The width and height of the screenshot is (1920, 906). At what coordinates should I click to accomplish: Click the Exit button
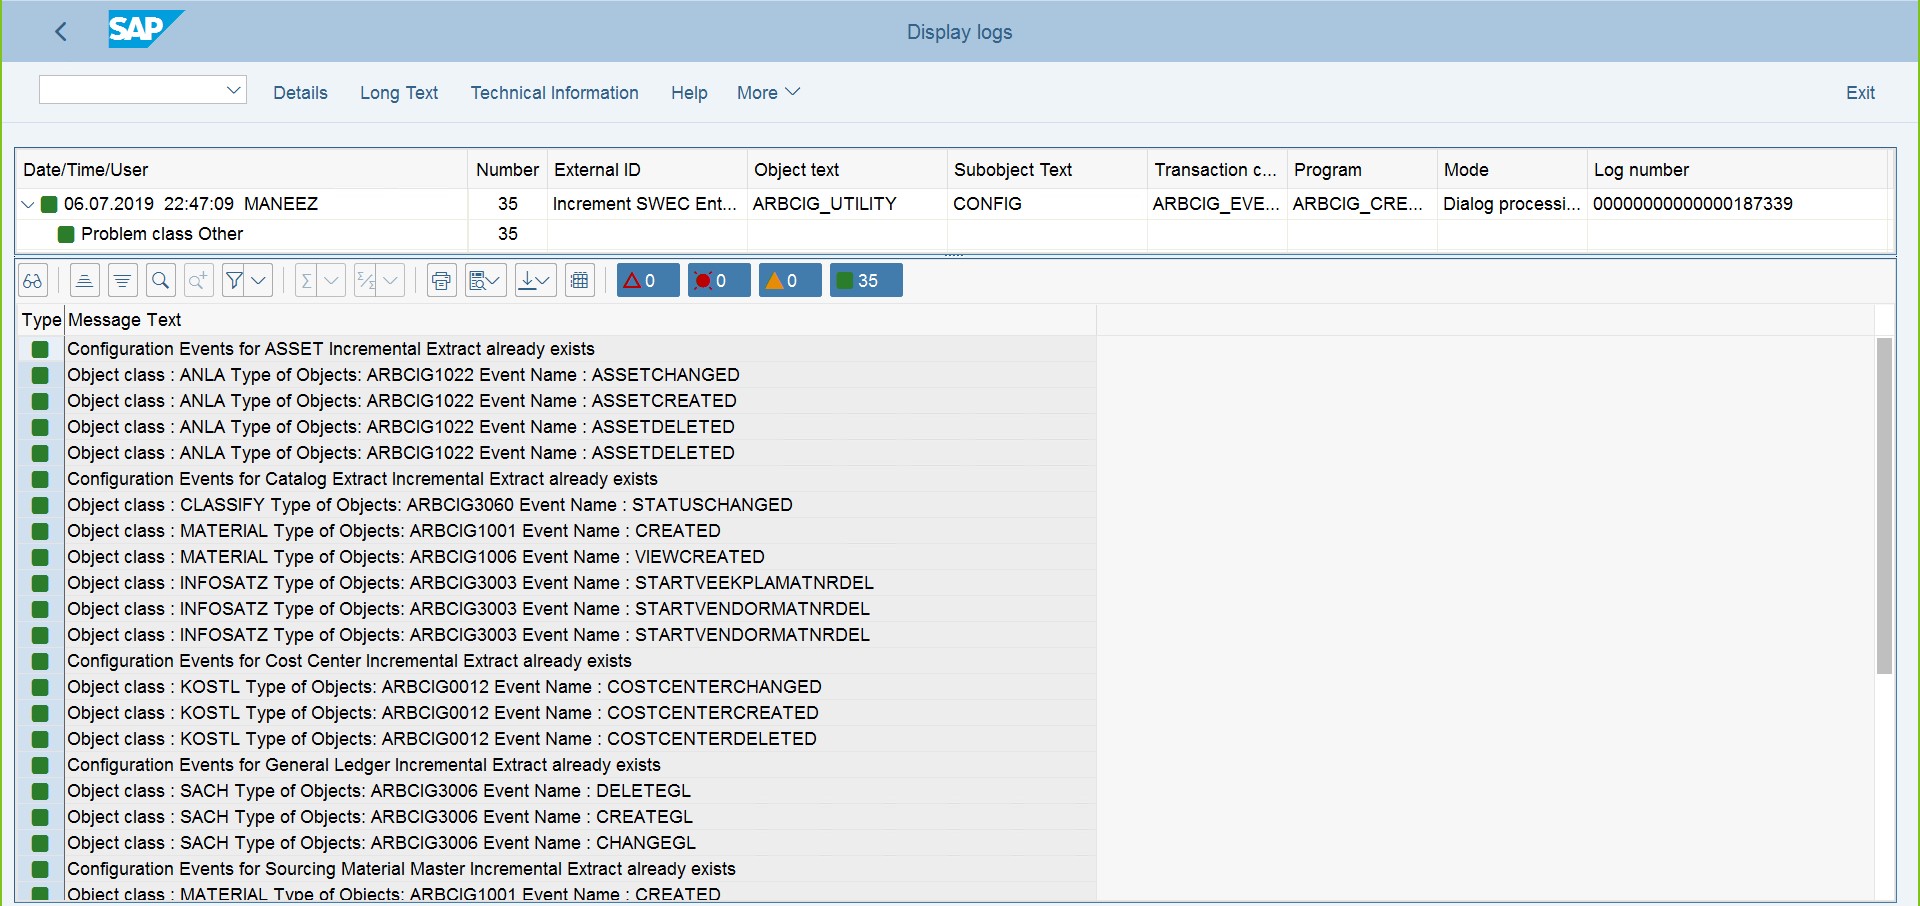coord(1860,92)
